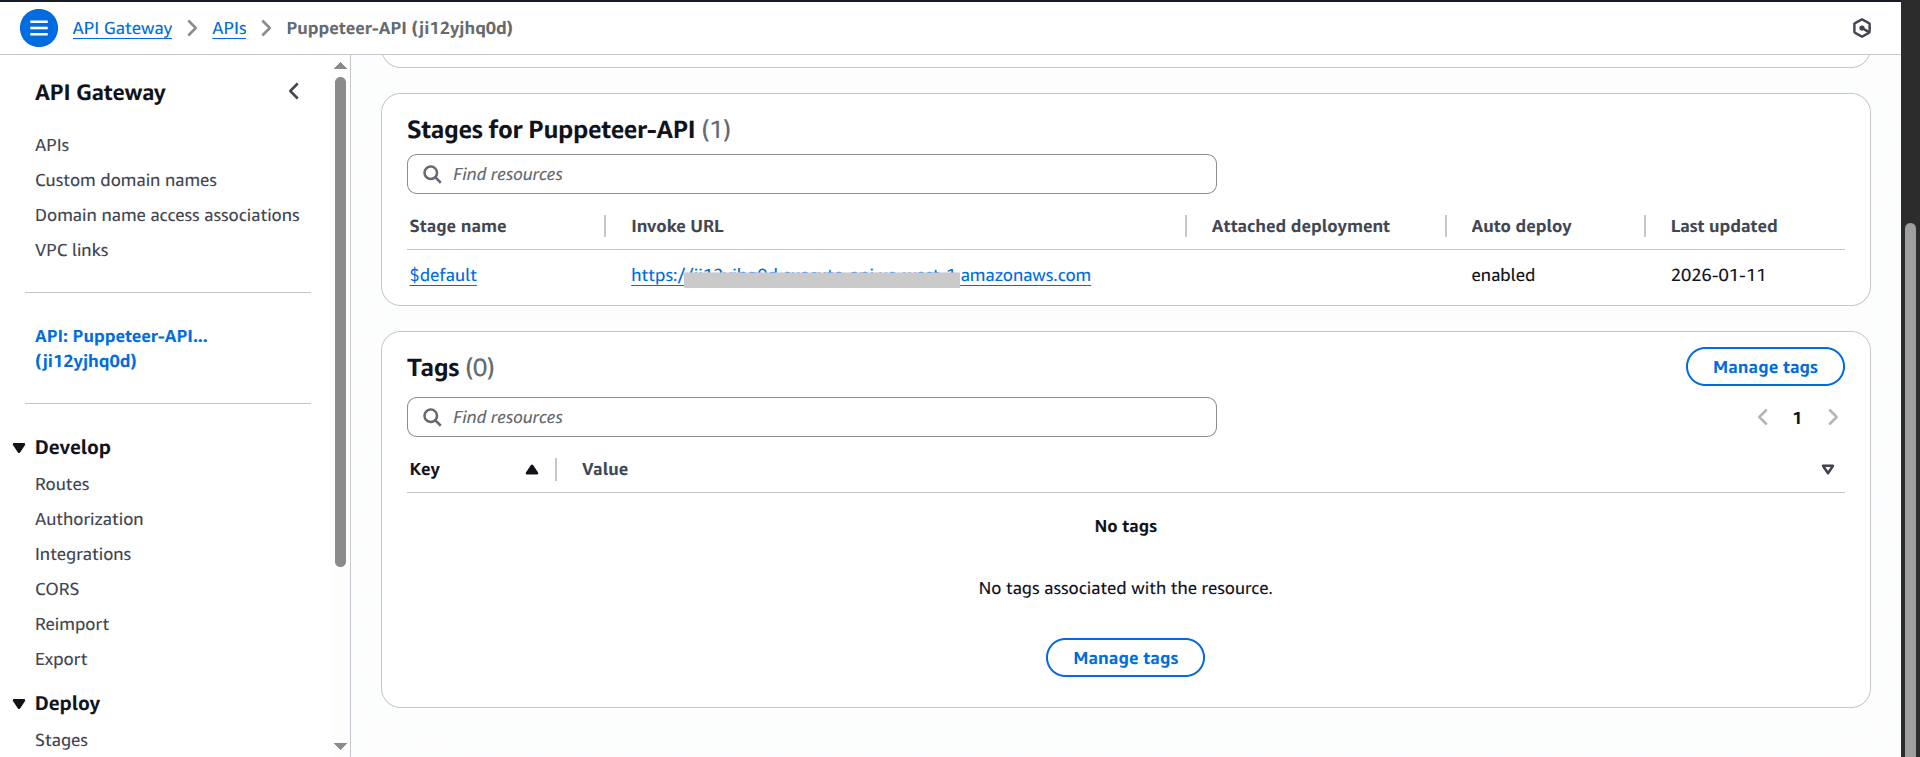Click the sidebar vertical scrollbar
This screenshot has width=1920, height=757.
coord(340,300)
